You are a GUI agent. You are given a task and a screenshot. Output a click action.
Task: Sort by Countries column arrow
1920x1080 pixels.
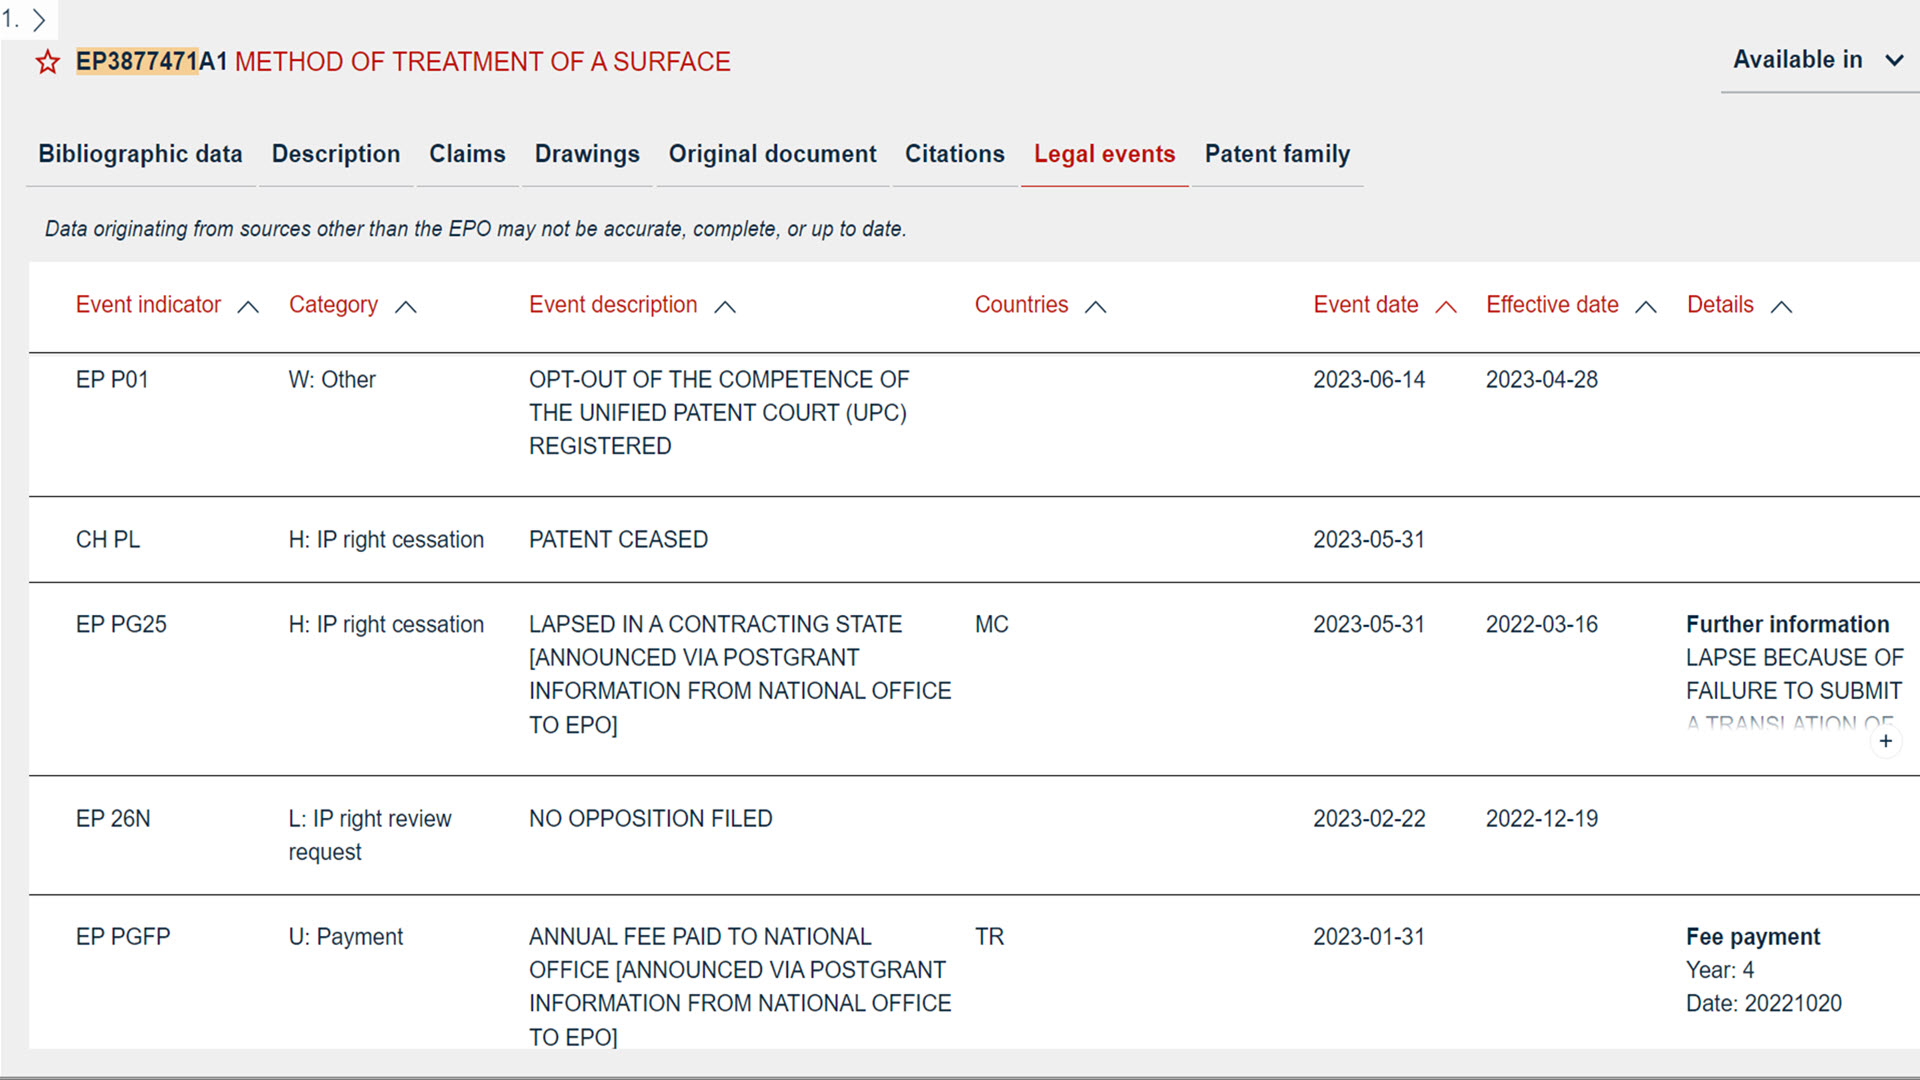[1096, 307]
